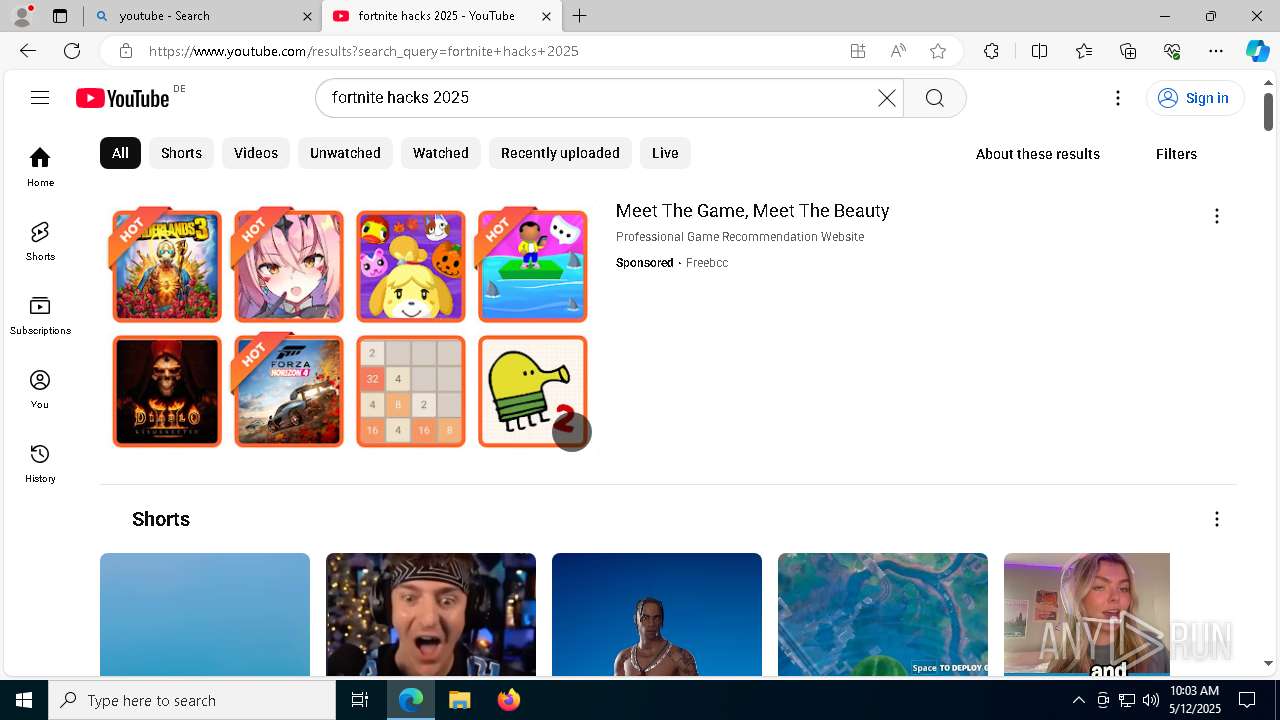
Task: Open the Doodle Jump 2 ad thumbnail
Action: [x=533, y=391]
